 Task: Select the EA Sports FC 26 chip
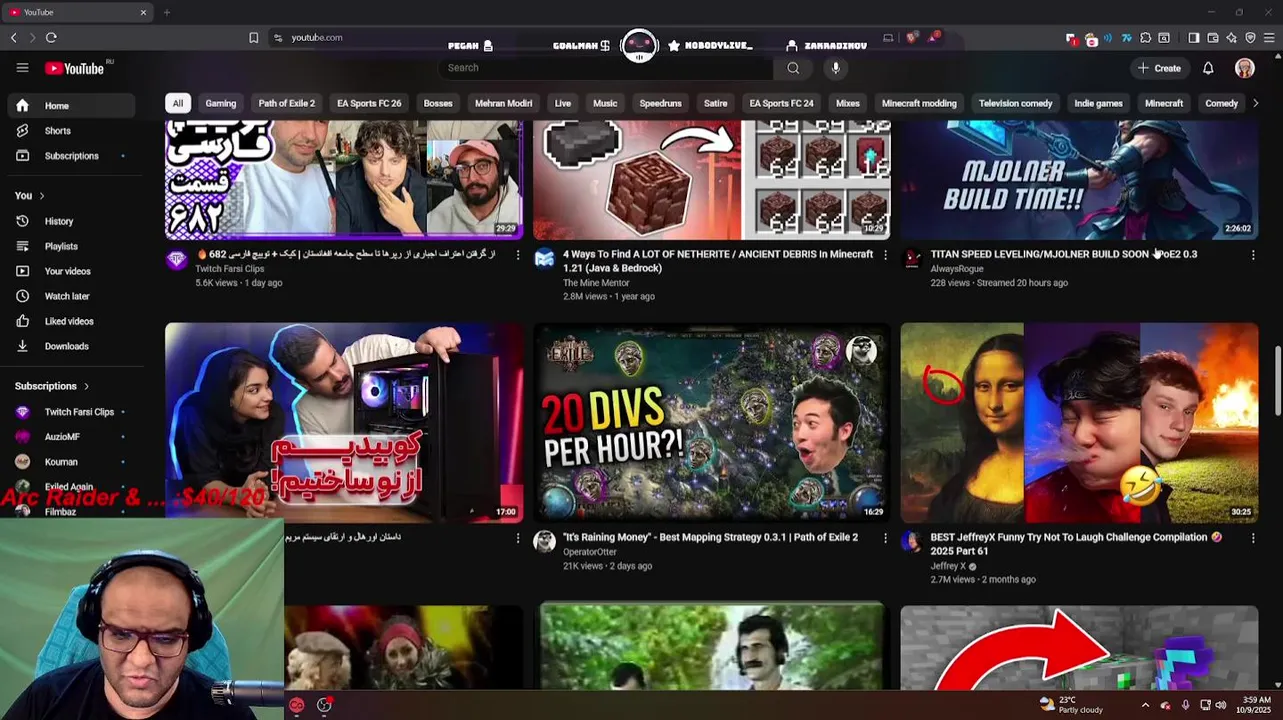click(x=369, y=103)
